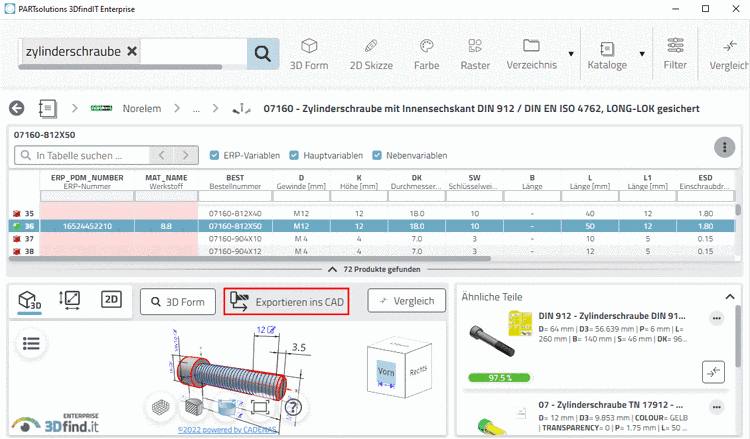750x439 pixels.
Task: Open Vergleich in the top toolbar
Action: [x=729, y=55]
